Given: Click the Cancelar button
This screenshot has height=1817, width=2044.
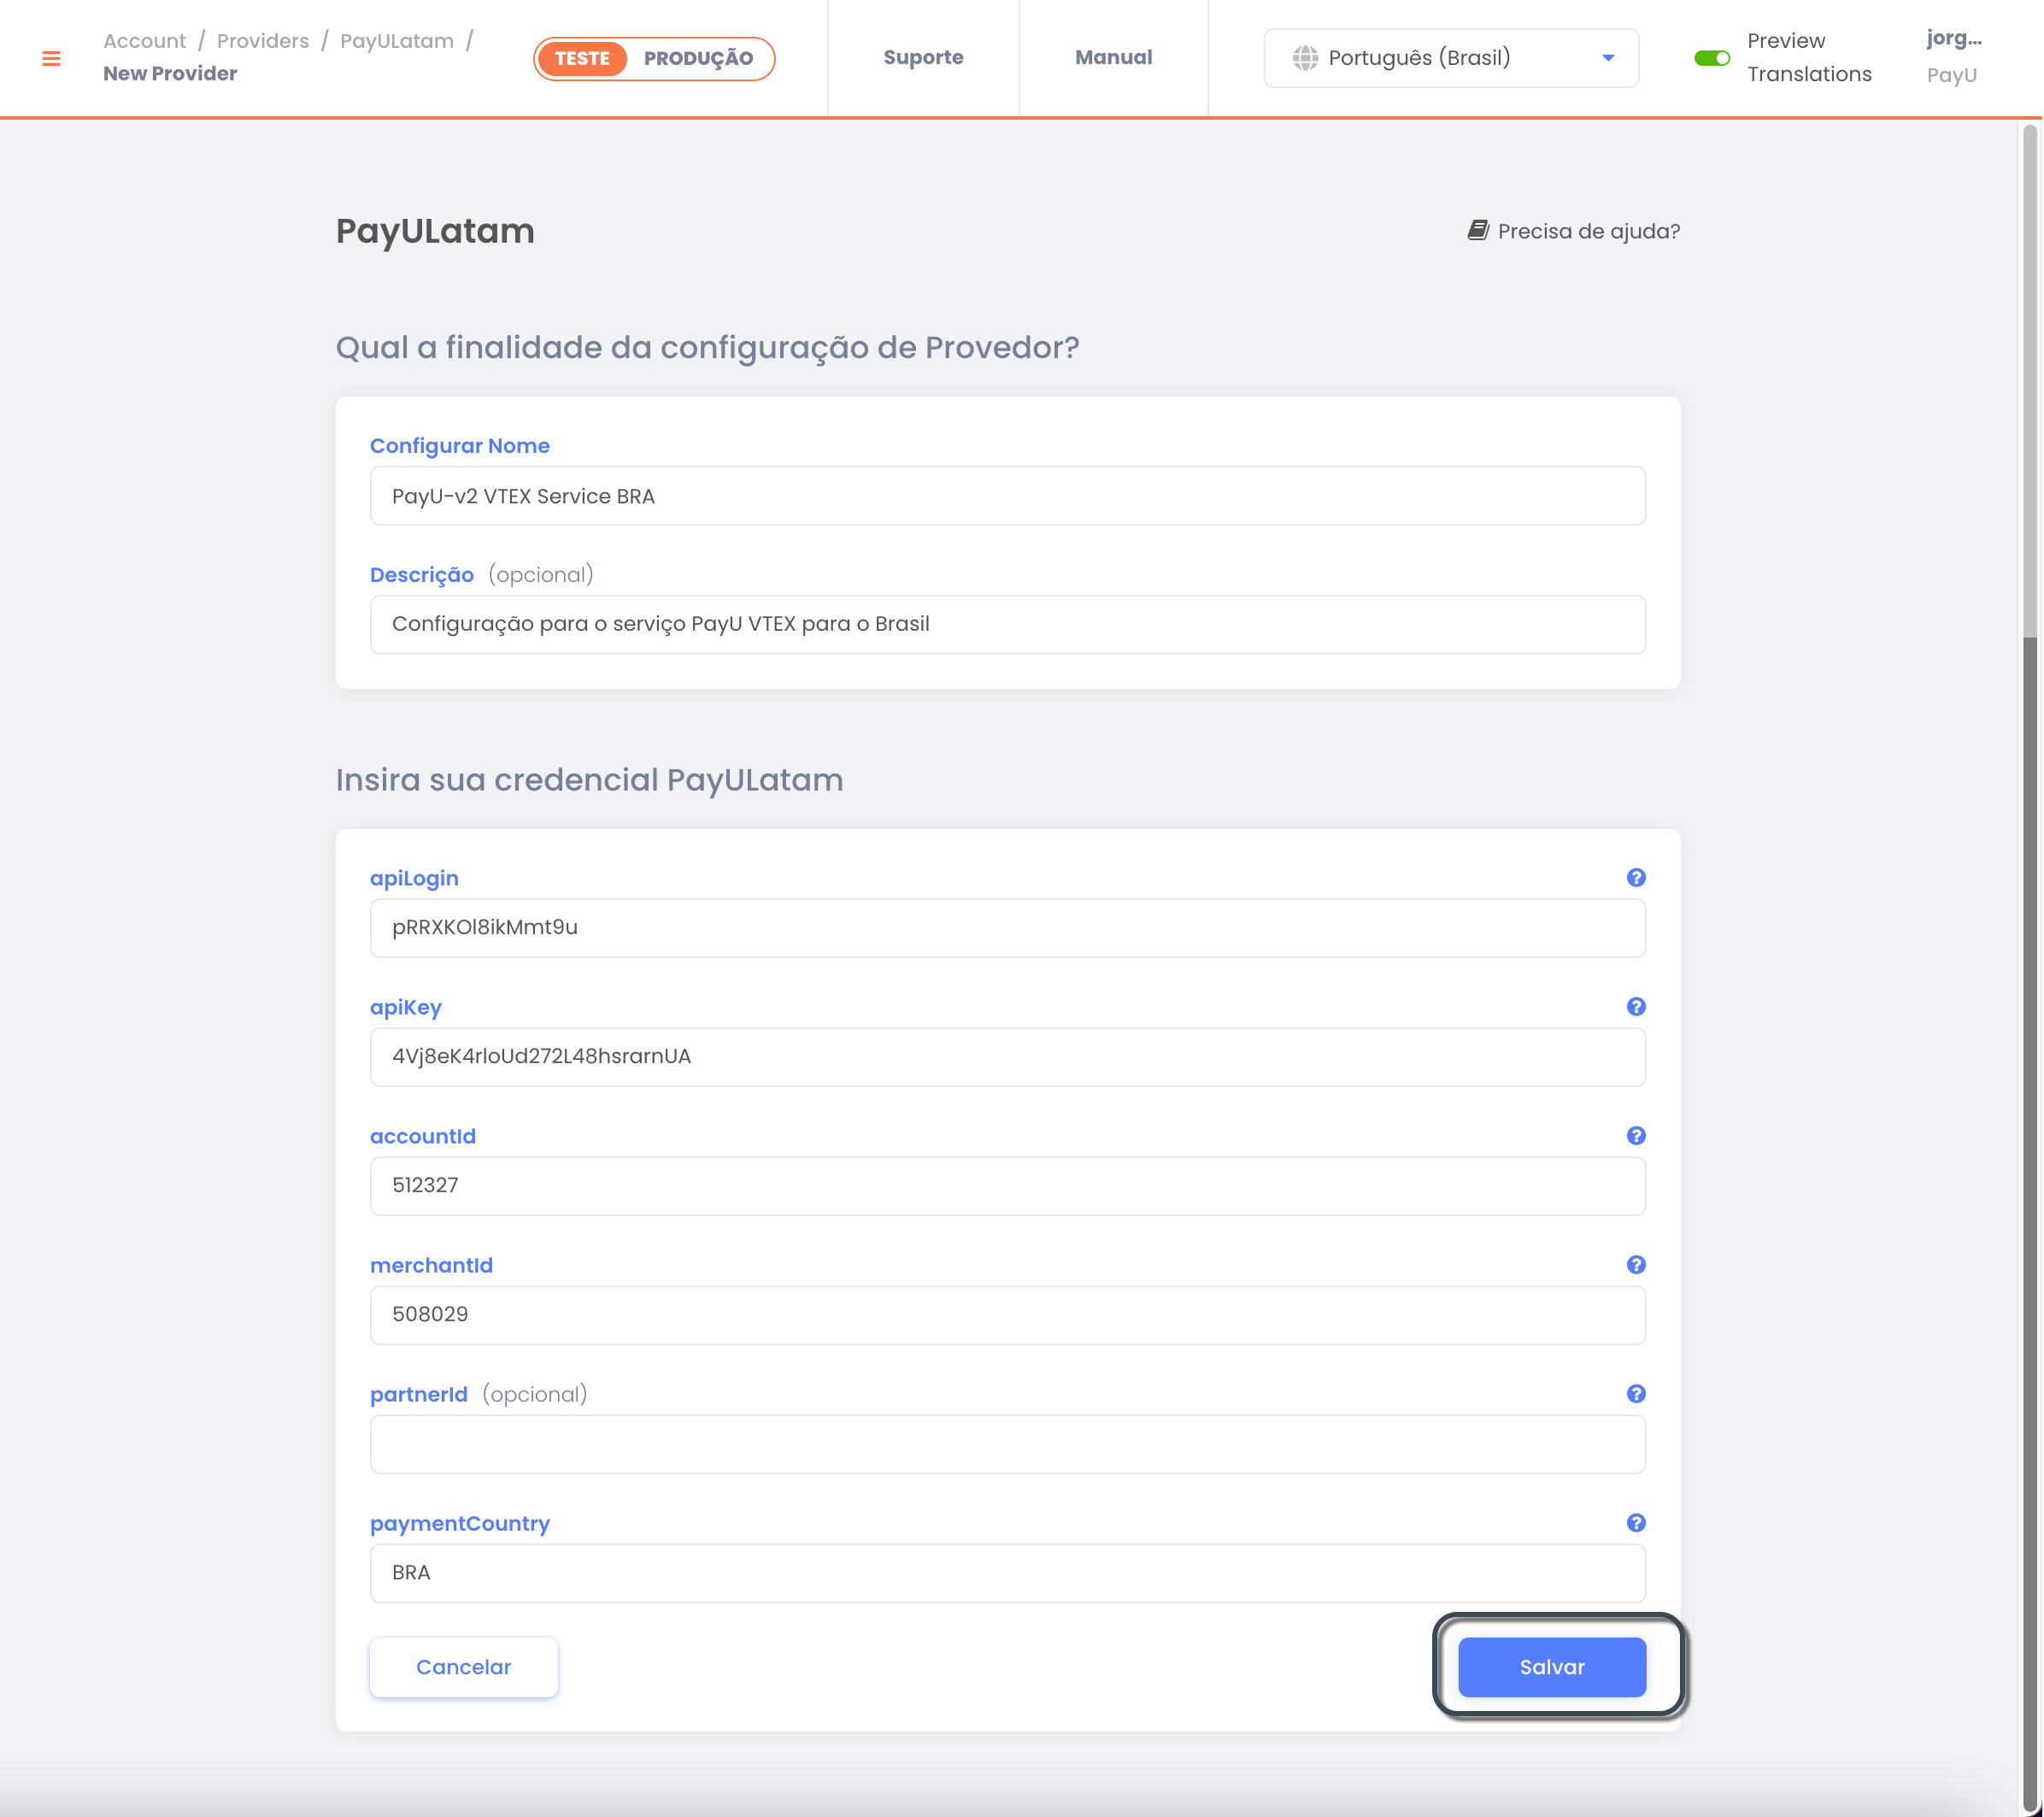Looking at the screenshot, I should click(x=463, y=1666).
